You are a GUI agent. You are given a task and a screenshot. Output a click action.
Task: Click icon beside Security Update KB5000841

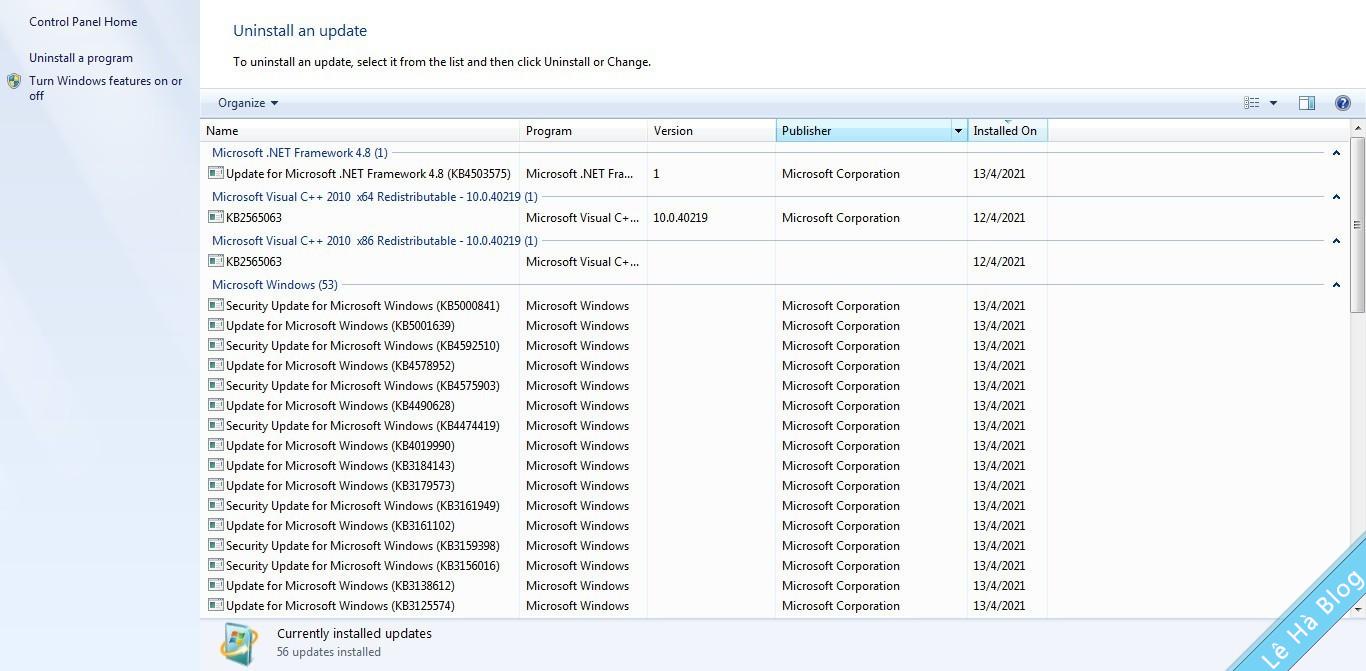pyautogui.click(x=216, y=305)
